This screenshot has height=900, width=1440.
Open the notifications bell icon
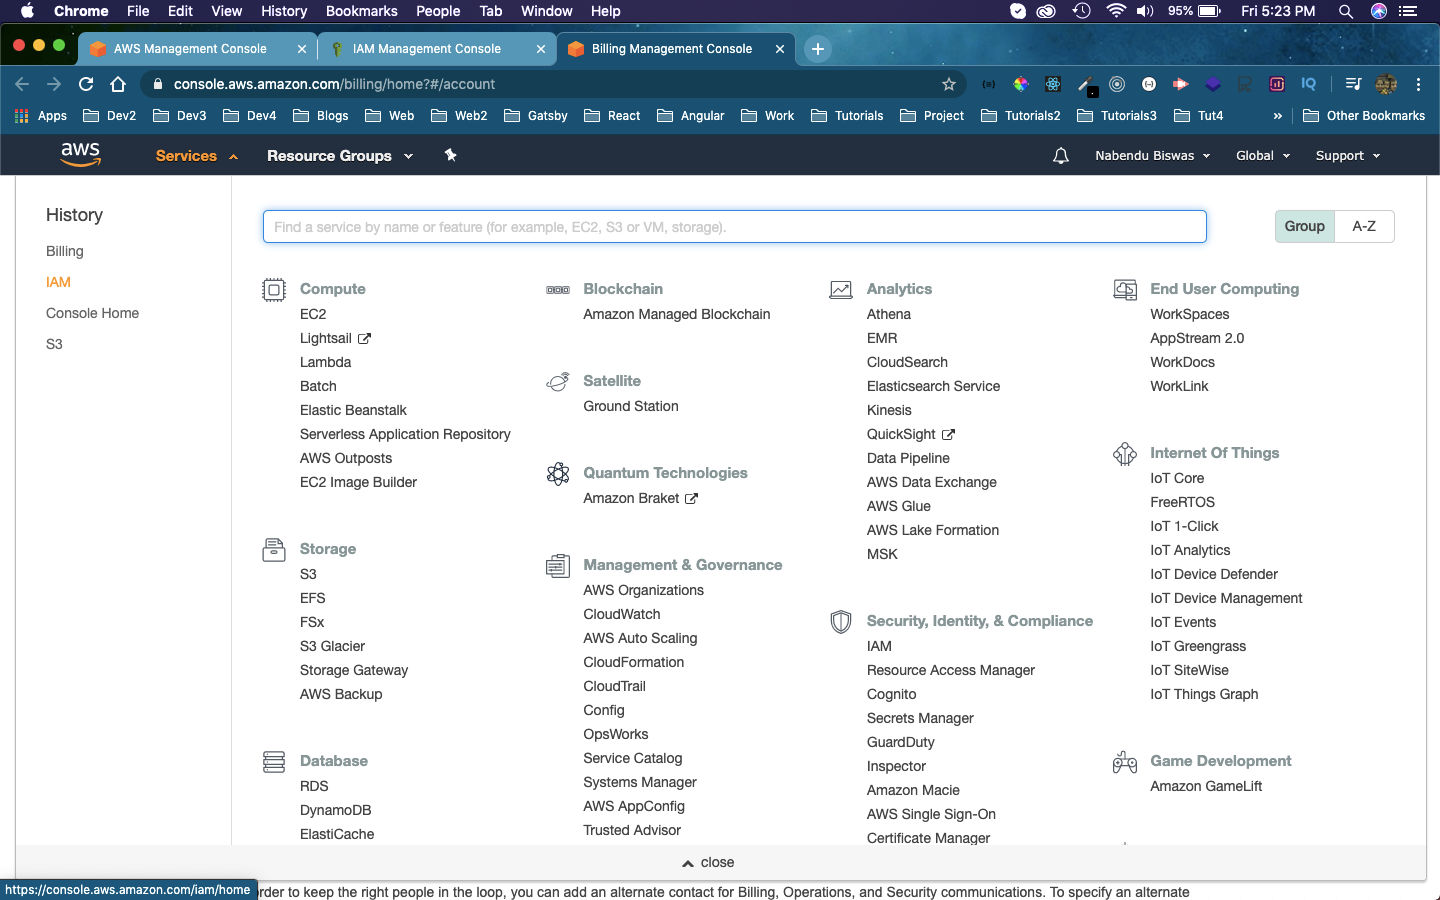coord(1061,156)
